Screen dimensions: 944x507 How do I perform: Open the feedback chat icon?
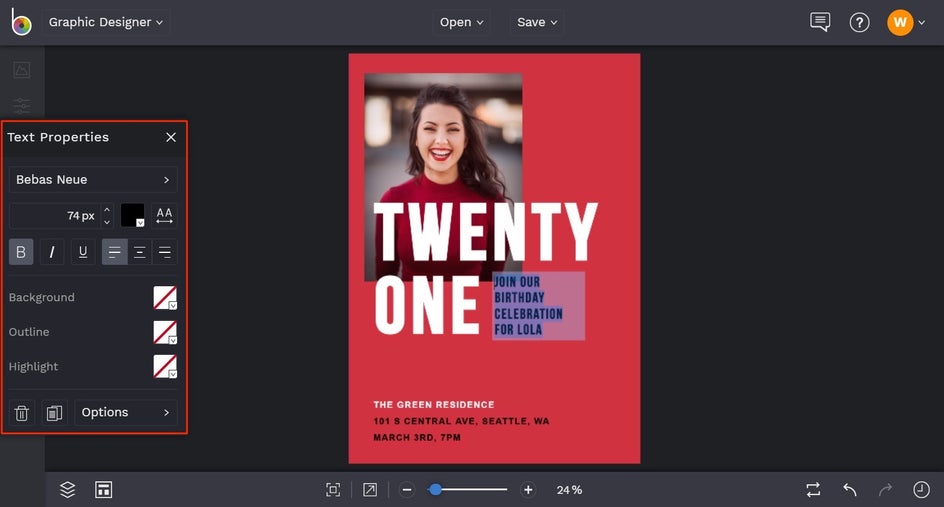820,22
